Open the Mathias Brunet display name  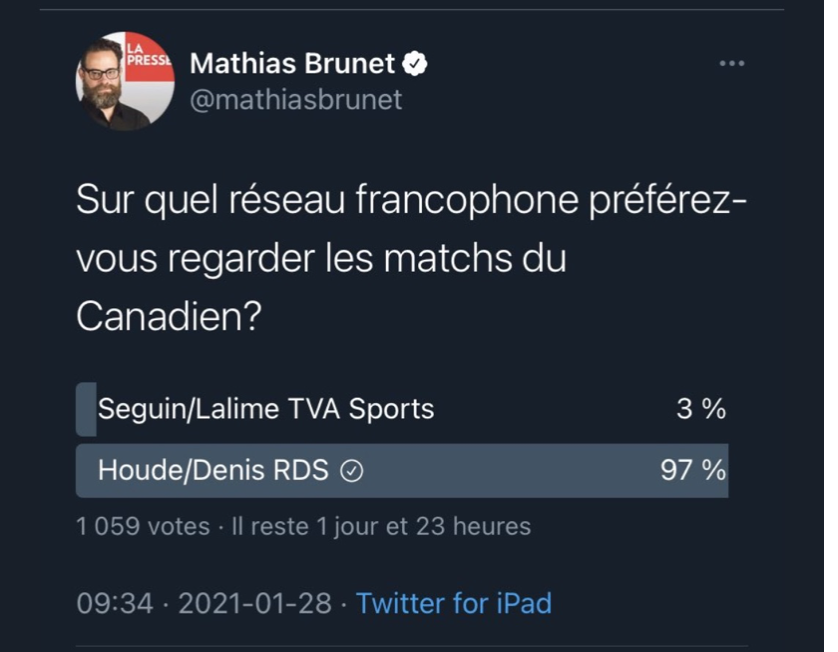pos(292,64)
